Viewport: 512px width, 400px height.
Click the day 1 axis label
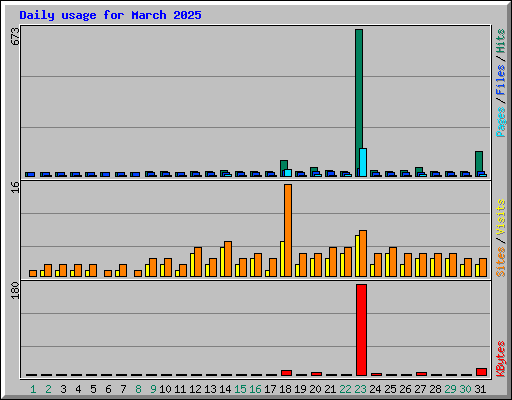[33, 389]
